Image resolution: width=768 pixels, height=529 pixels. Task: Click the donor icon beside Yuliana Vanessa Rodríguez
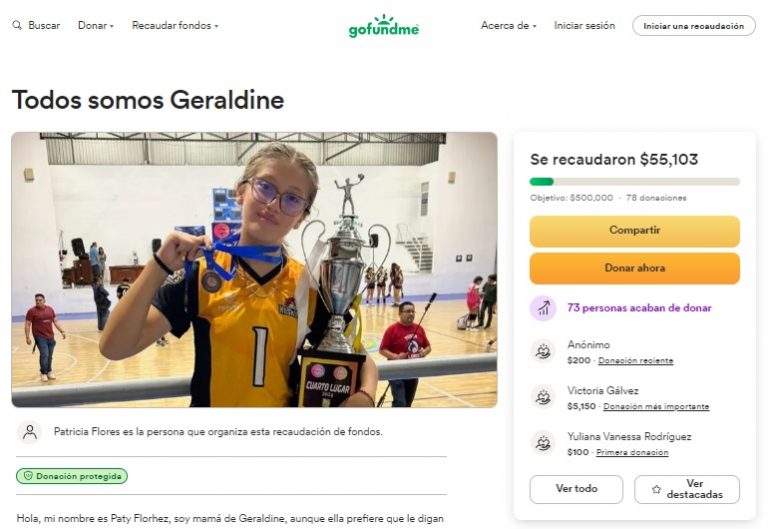[543, 443]
